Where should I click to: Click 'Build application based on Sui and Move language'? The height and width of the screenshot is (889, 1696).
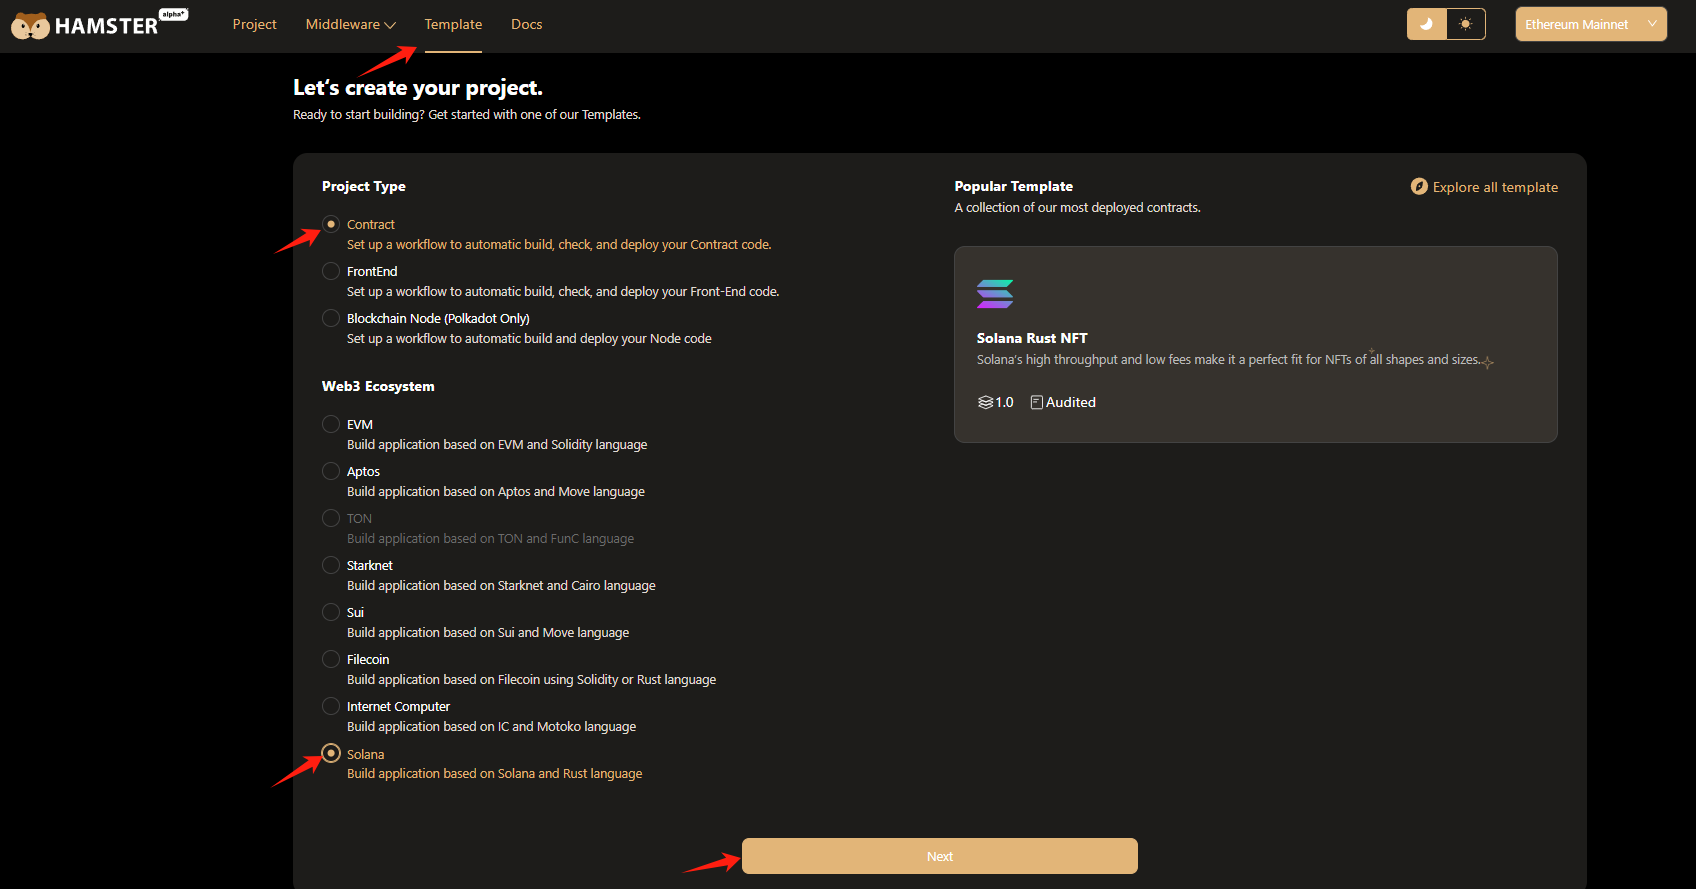(x=488, y=632)
